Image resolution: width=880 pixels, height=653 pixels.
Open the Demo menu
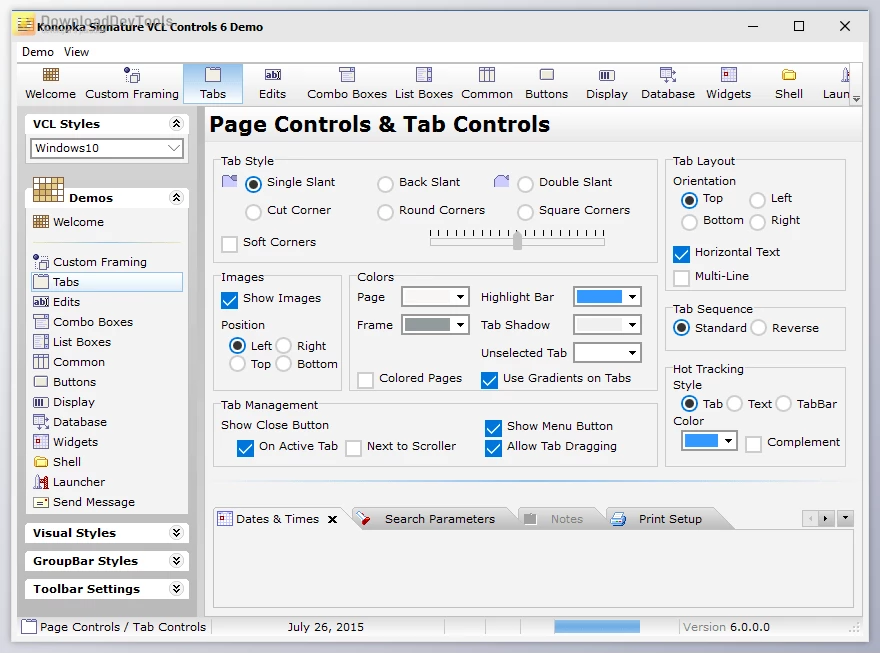(x=38, y=52)
